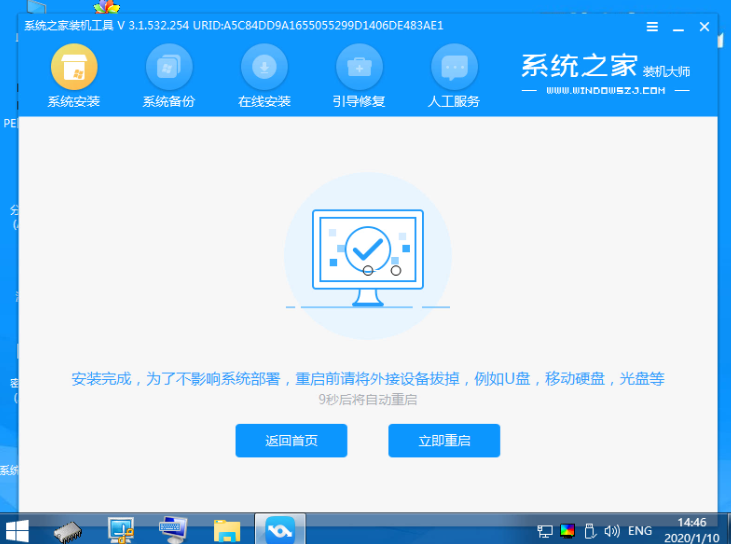
Task: Switch the ENG input language indicator
Action: (640, 530)
